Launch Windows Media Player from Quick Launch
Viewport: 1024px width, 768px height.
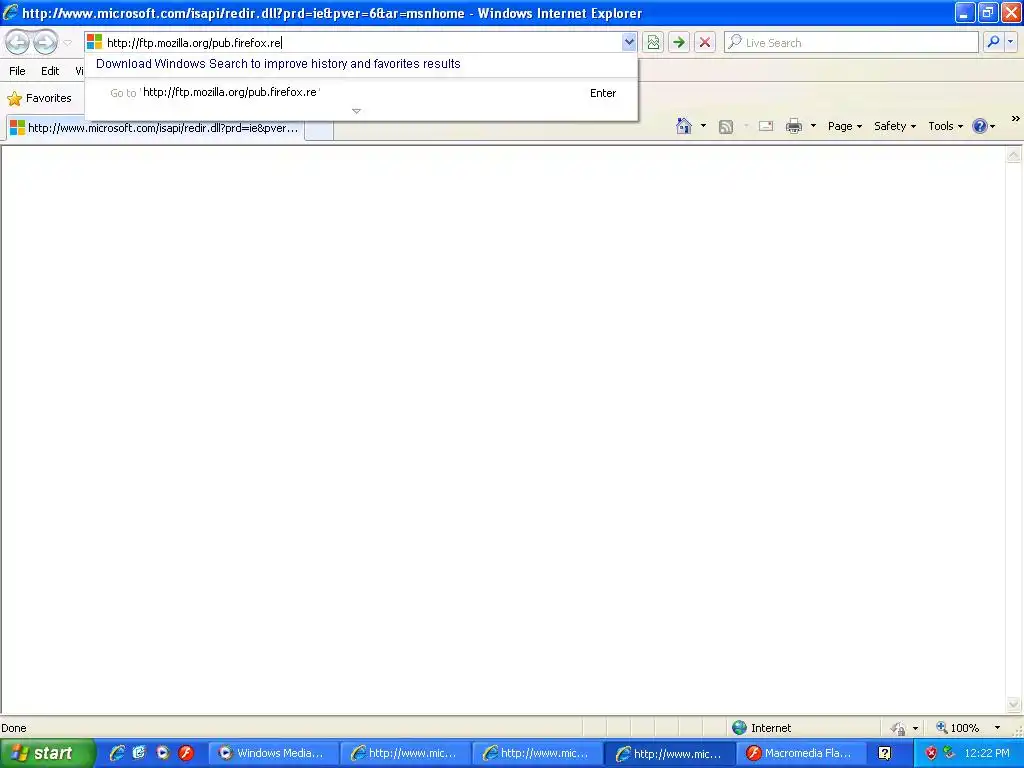tap(163, 753)
